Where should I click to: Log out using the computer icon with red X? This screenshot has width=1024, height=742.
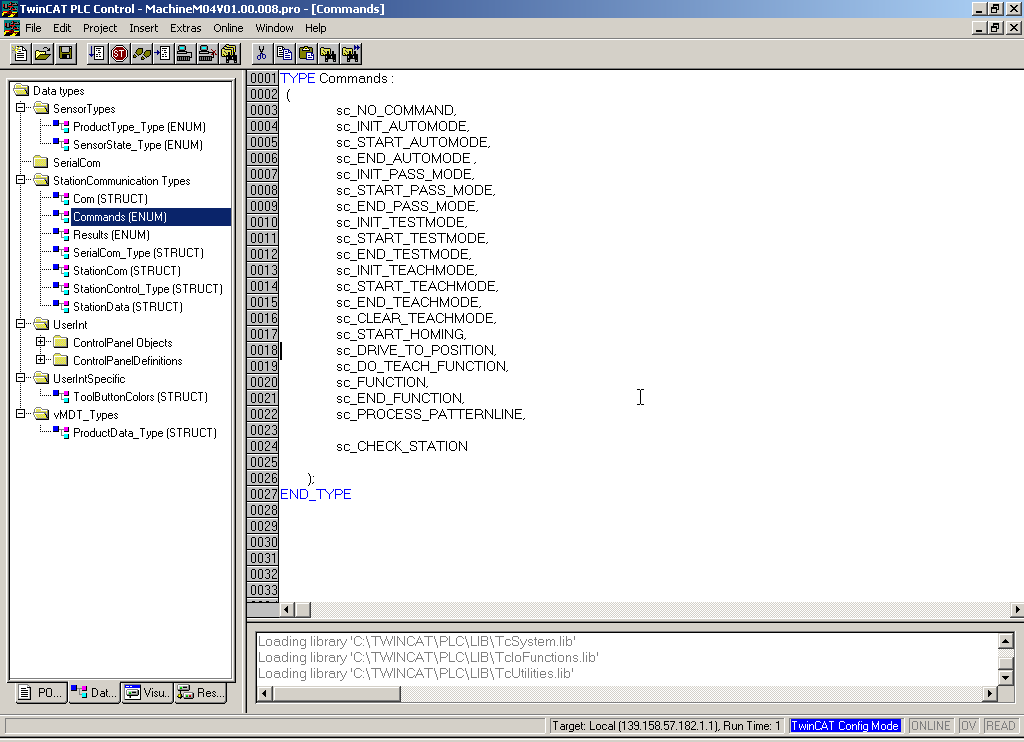[207, 54]
